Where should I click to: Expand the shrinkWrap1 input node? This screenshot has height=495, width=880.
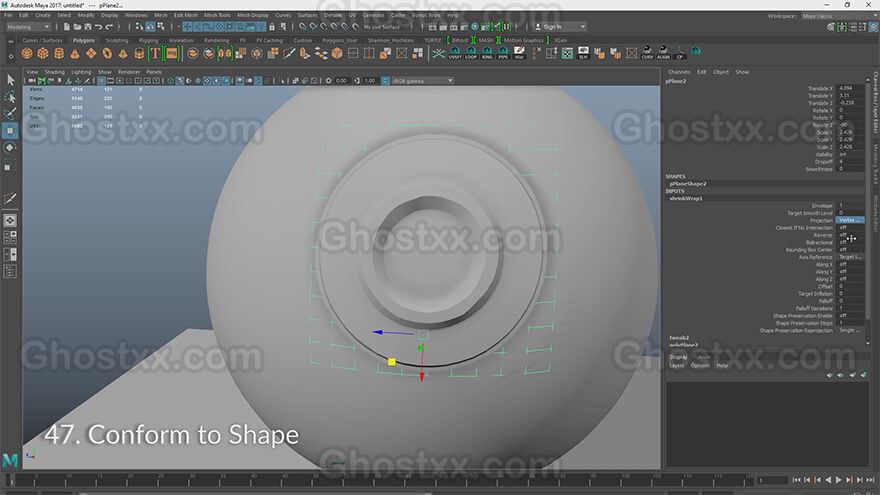(686, 198)
